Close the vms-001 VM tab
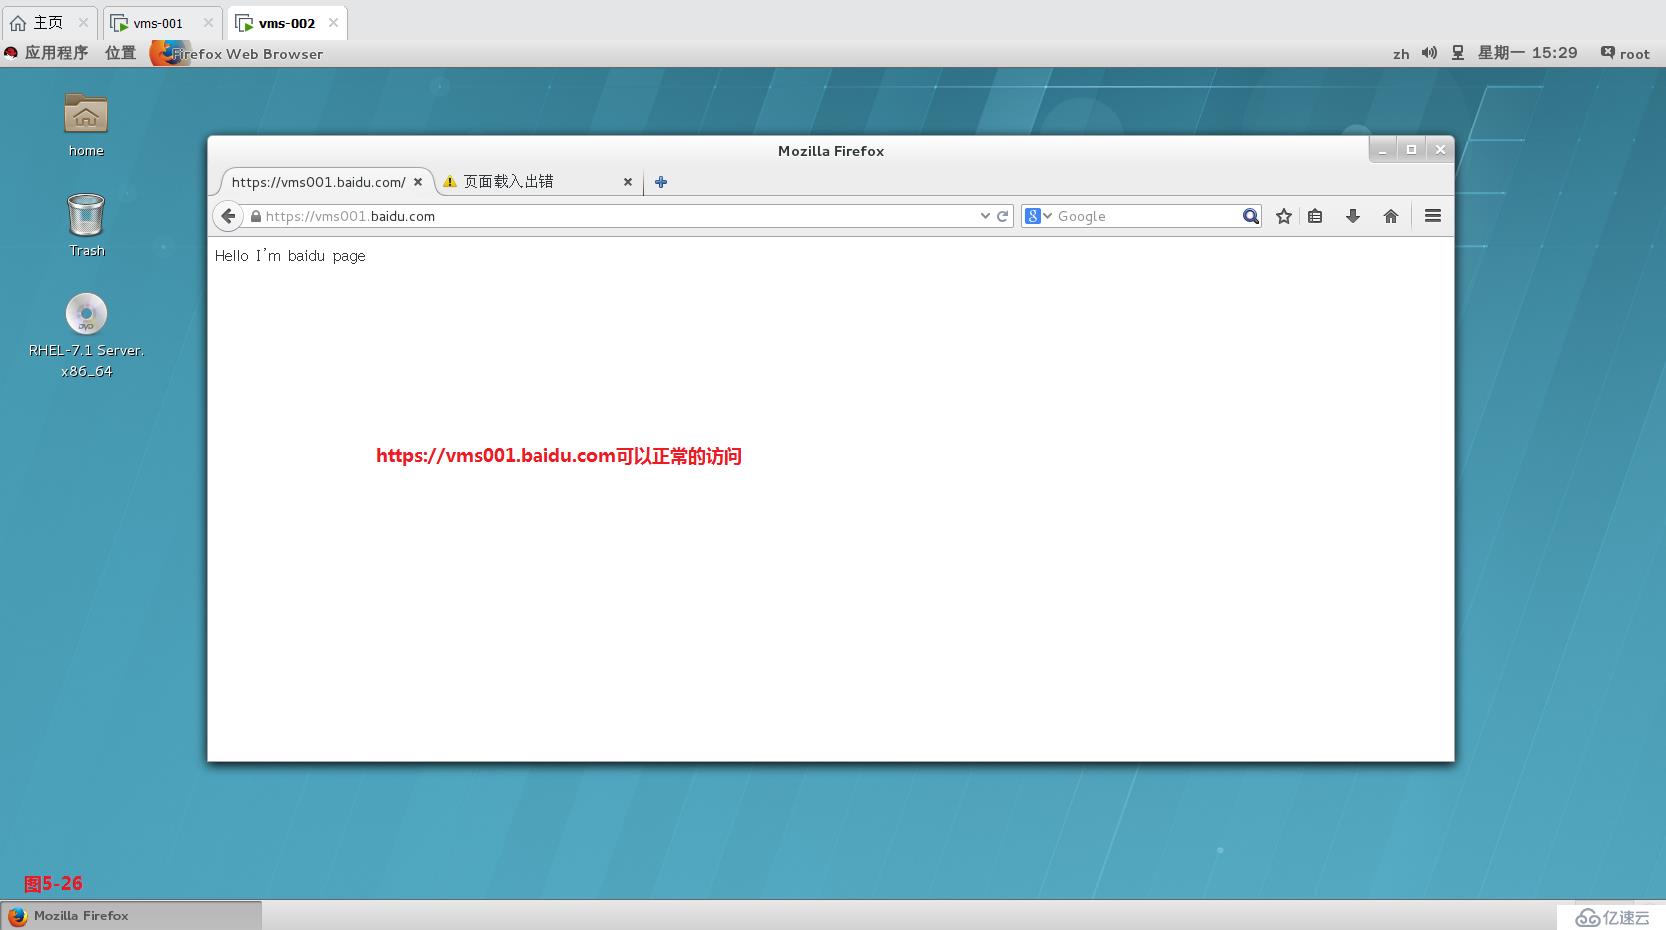Image resolution: width=1666 pixels, height=930 pixels. pos(208,23)
